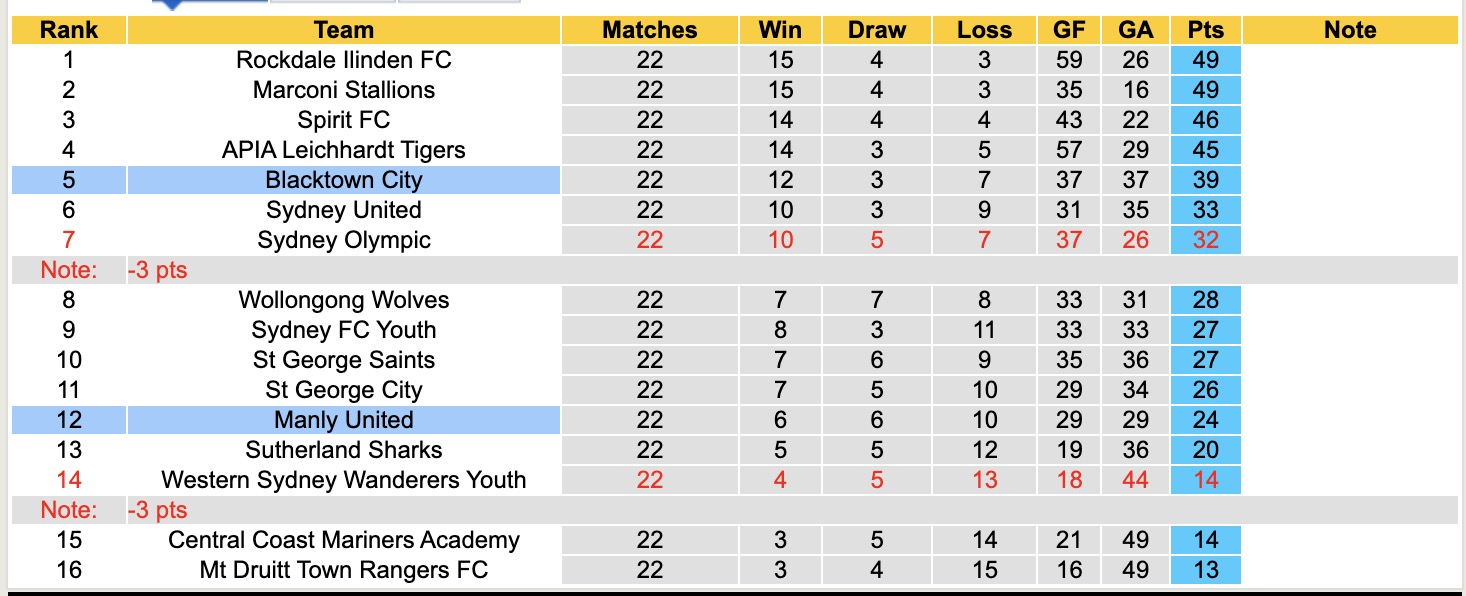Click the GF column header
Viewport: 1466px width, 596px height.
click(x=1069, y=30)
